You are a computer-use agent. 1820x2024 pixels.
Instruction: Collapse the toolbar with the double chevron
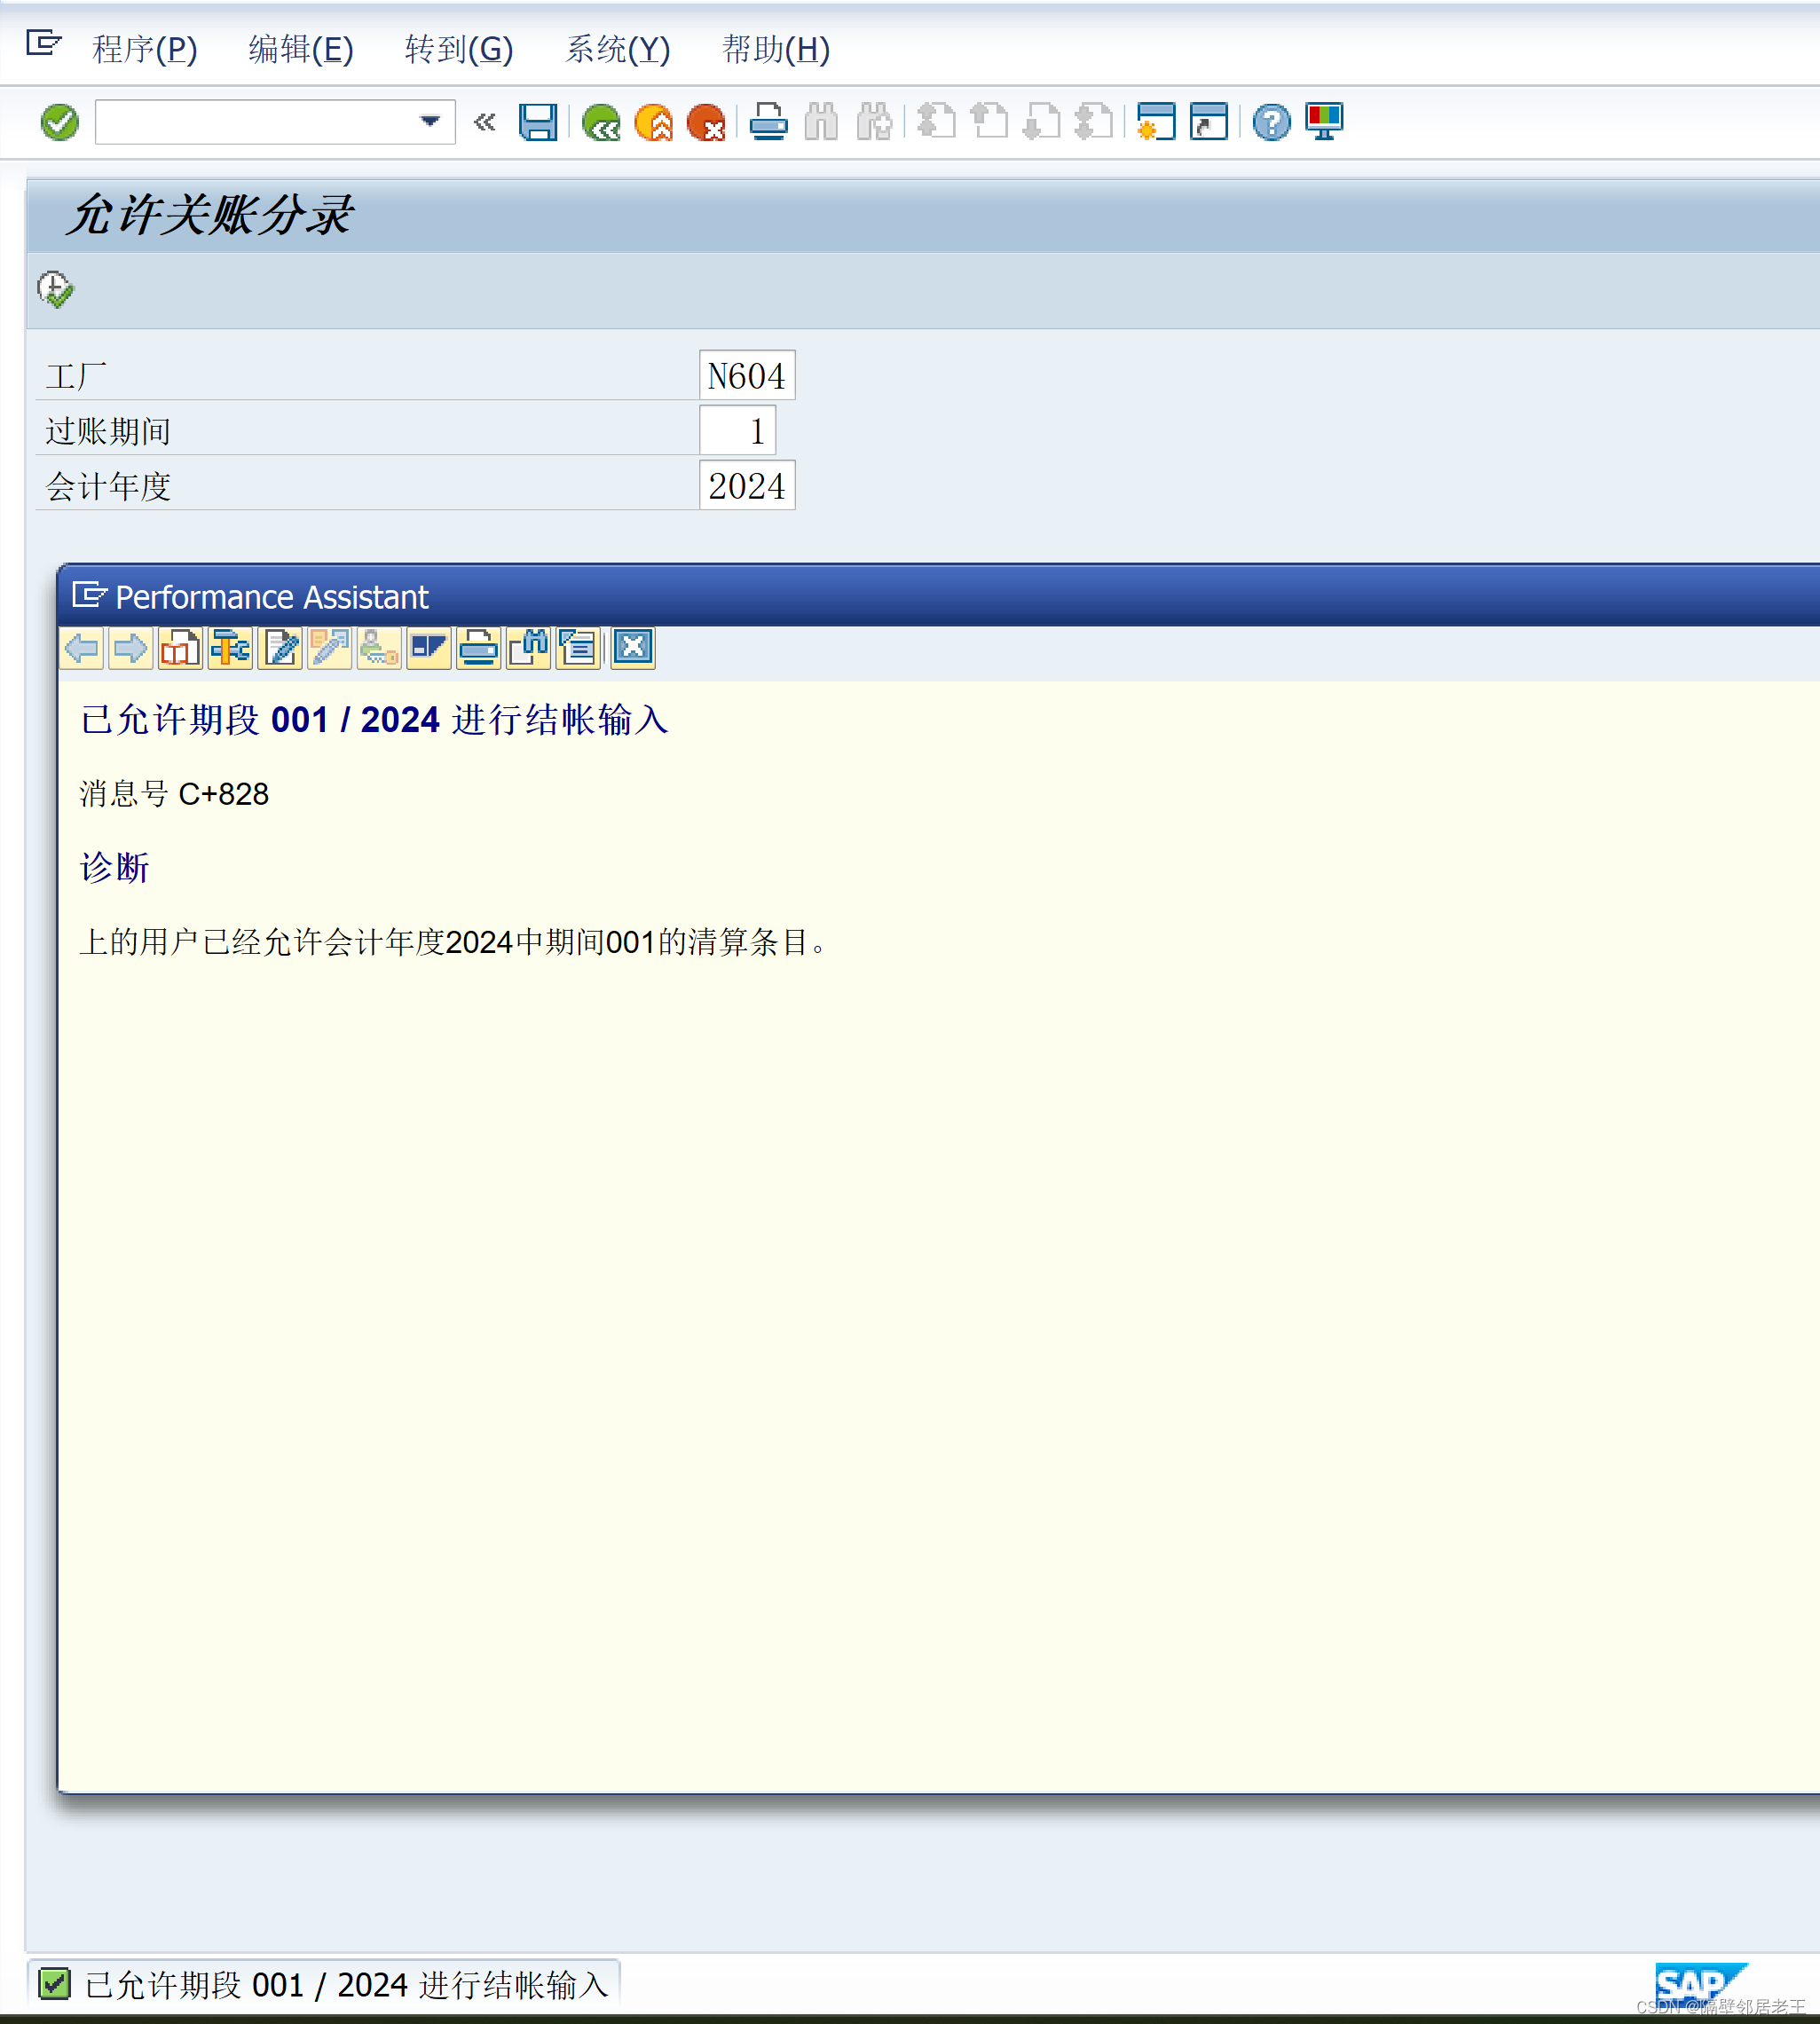click(485, 122)
